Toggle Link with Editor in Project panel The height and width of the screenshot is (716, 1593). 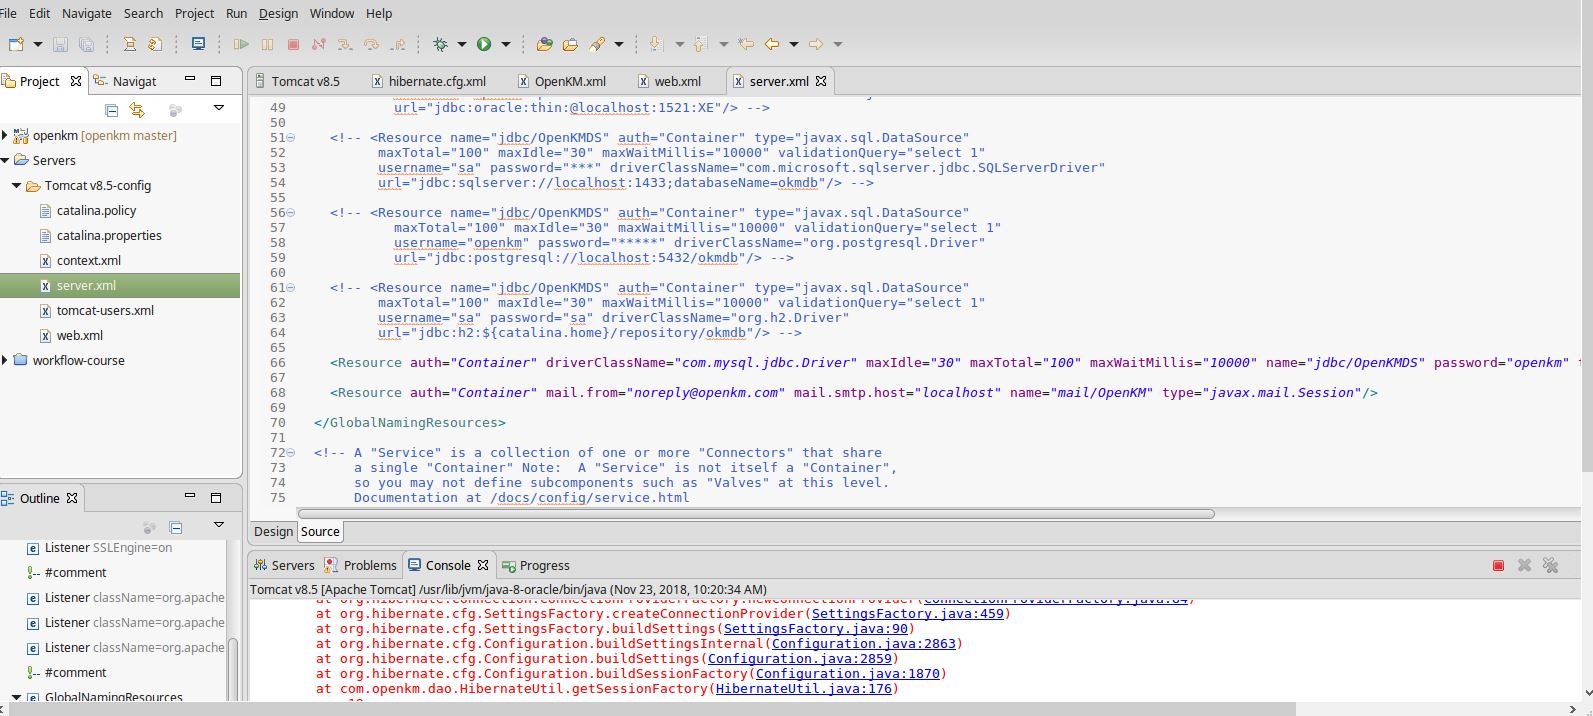point(137,110)
